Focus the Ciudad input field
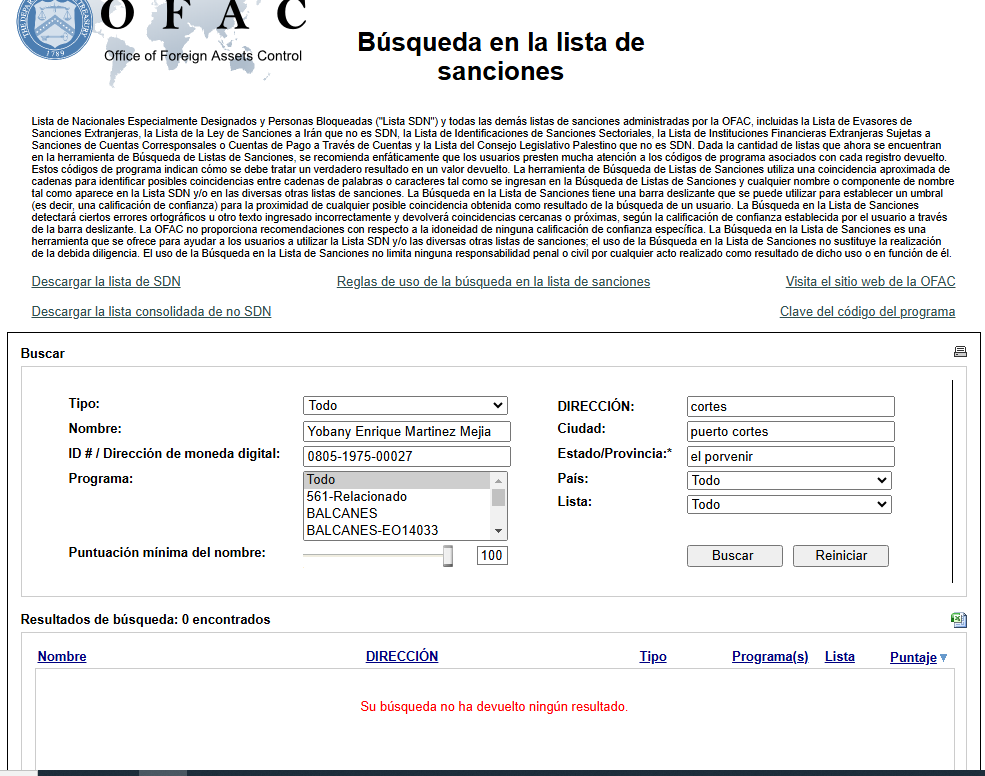The height and width of the screenshot is (776, 985). 790,432
